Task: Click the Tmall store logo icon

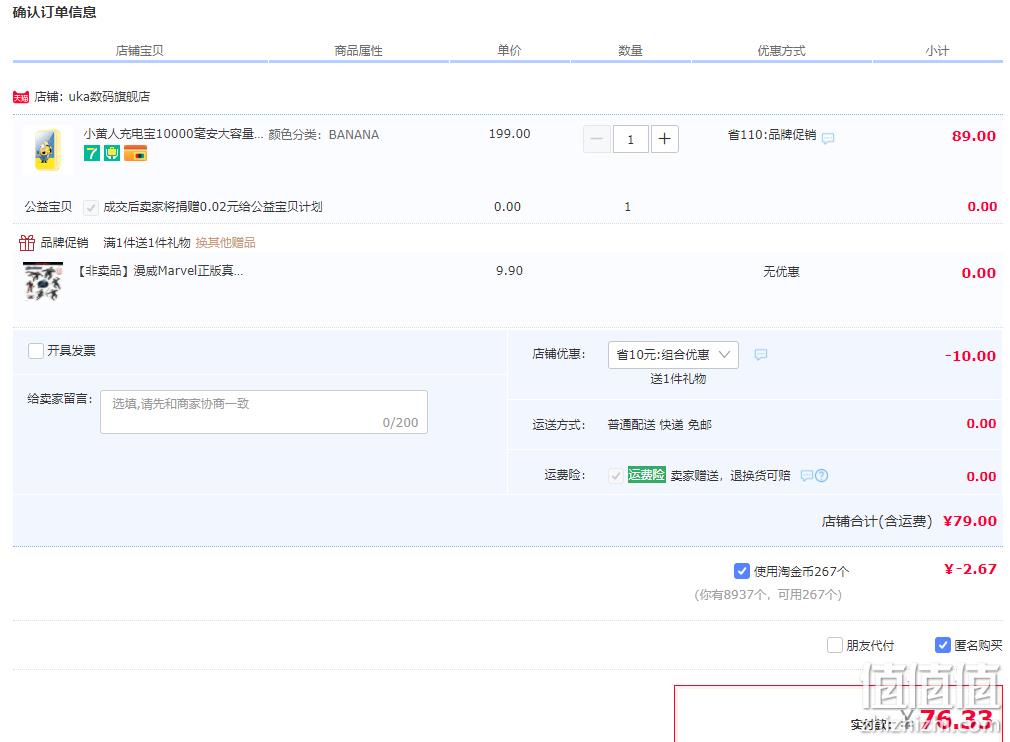Action: (x=21, y=97)
